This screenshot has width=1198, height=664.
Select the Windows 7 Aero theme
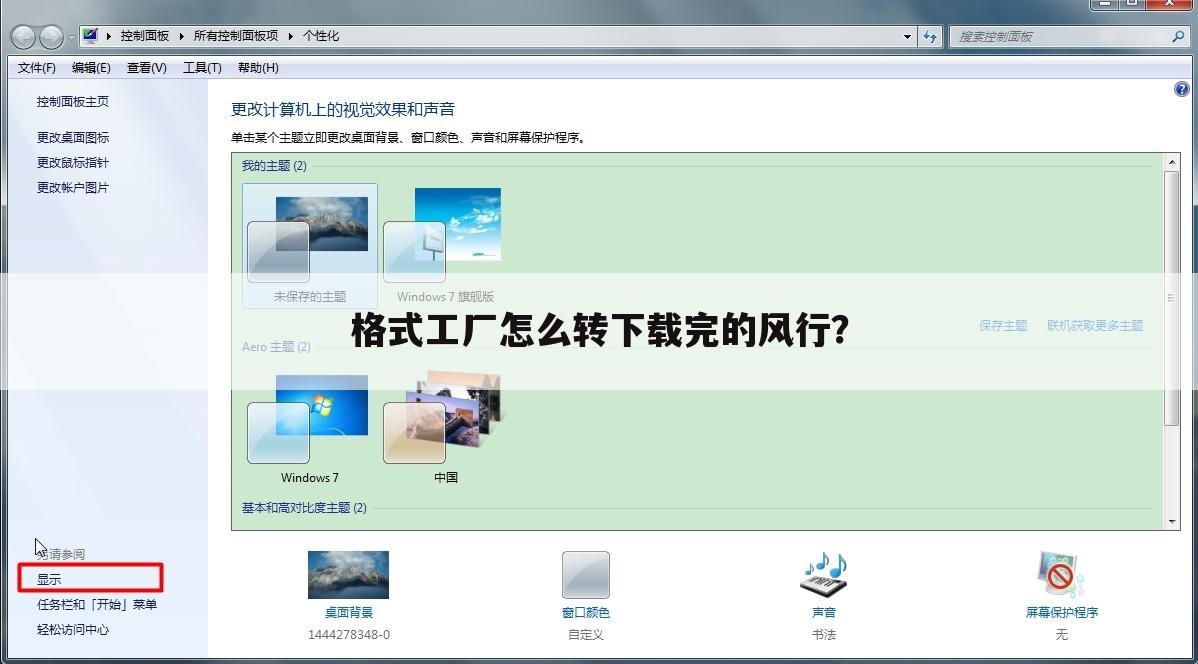click(x=309, y=426)
